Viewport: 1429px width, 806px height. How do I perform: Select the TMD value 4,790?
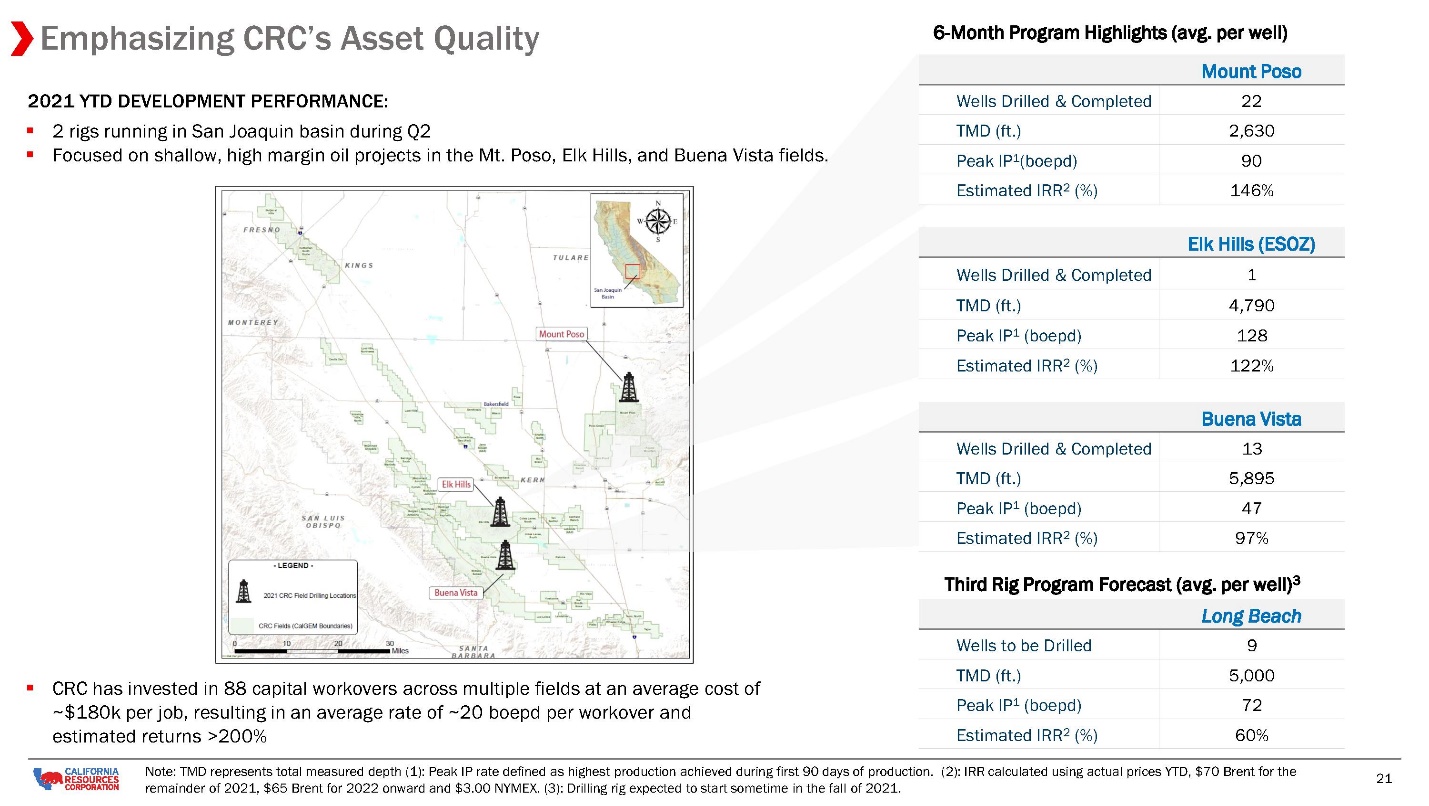(1251, 305)
